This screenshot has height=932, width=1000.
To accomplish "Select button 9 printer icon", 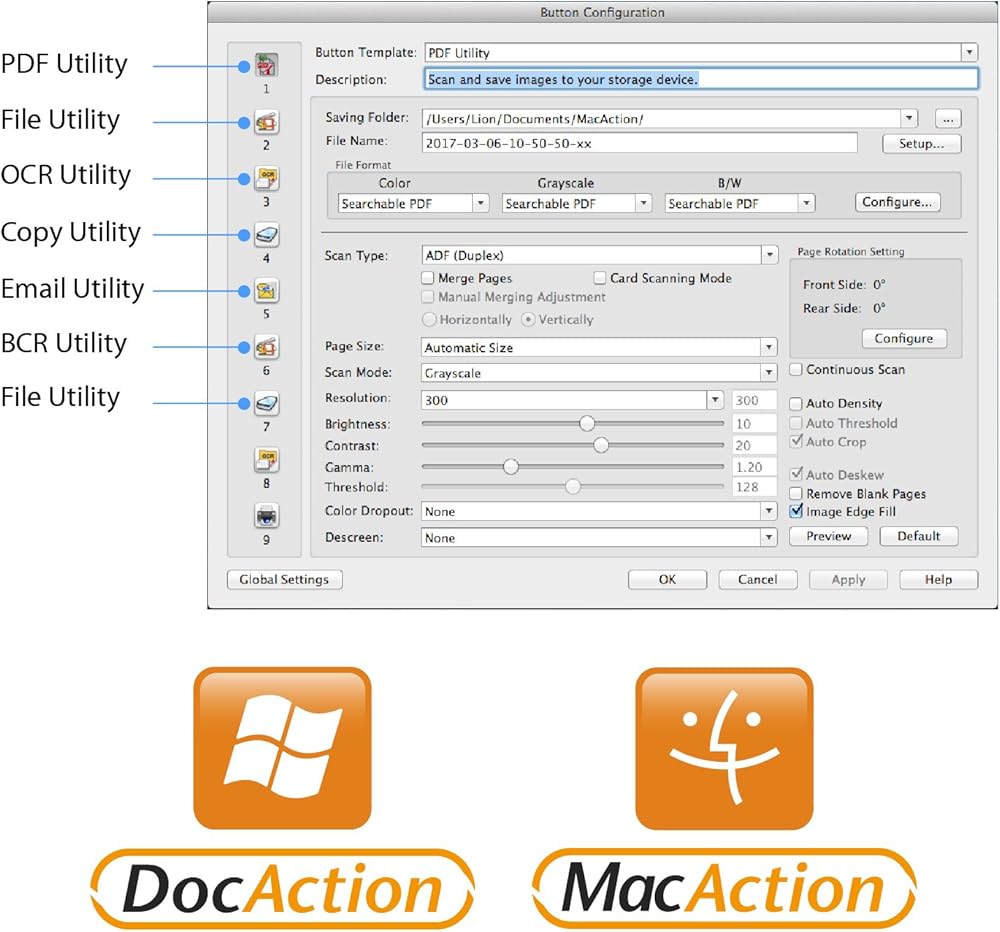I will click(x=266, y=517).
